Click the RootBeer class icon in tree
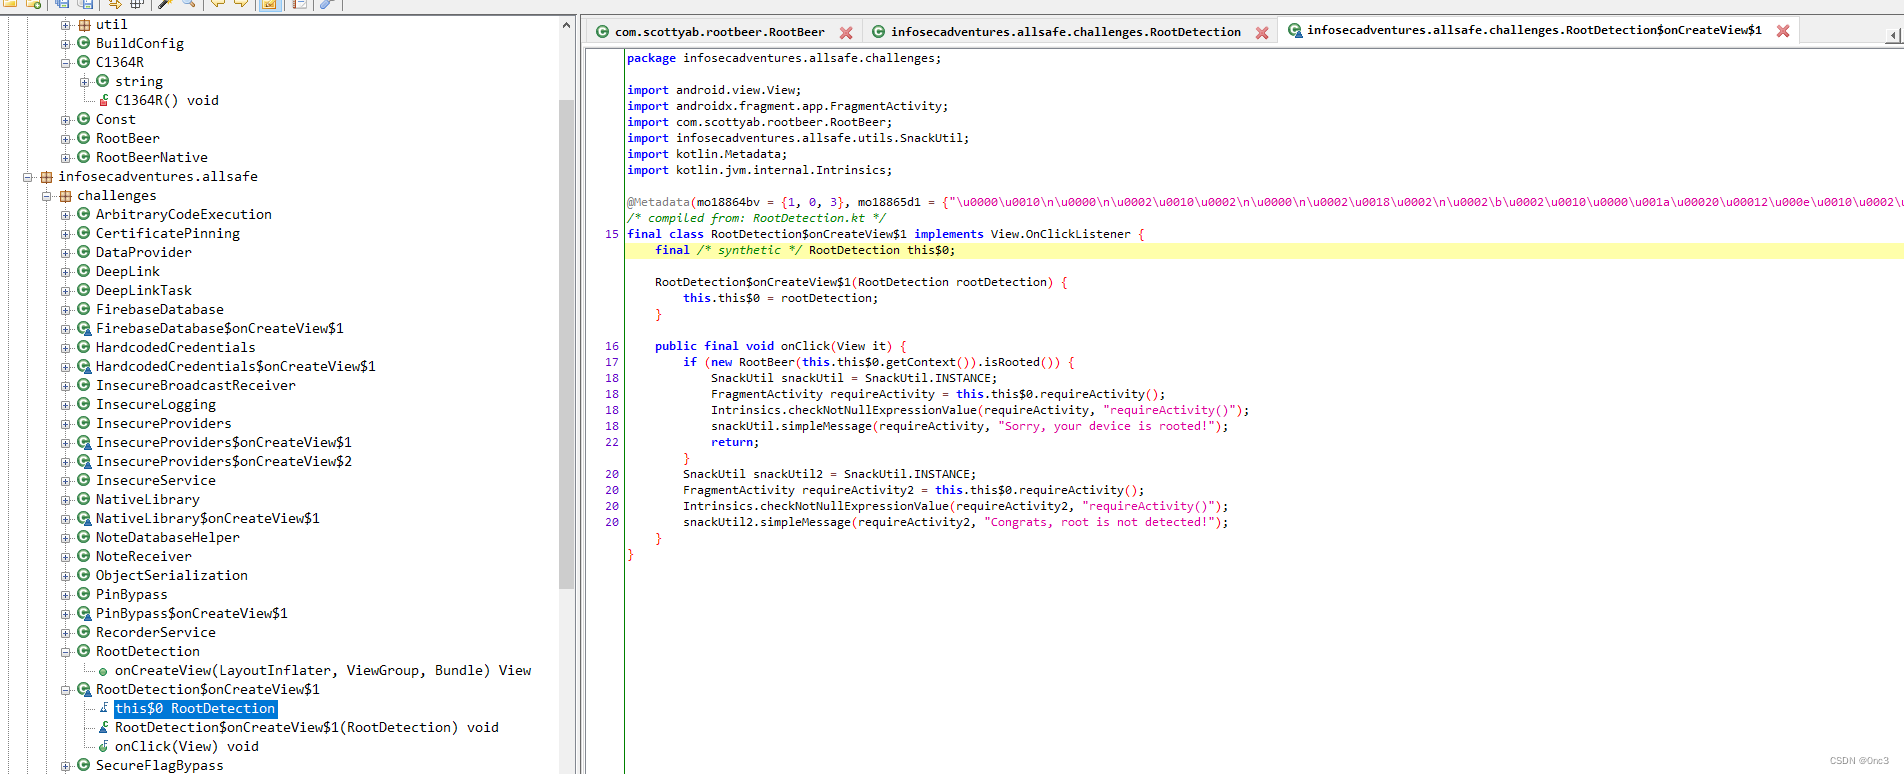This screenshot has height=774, width=1904. point(84,138)
